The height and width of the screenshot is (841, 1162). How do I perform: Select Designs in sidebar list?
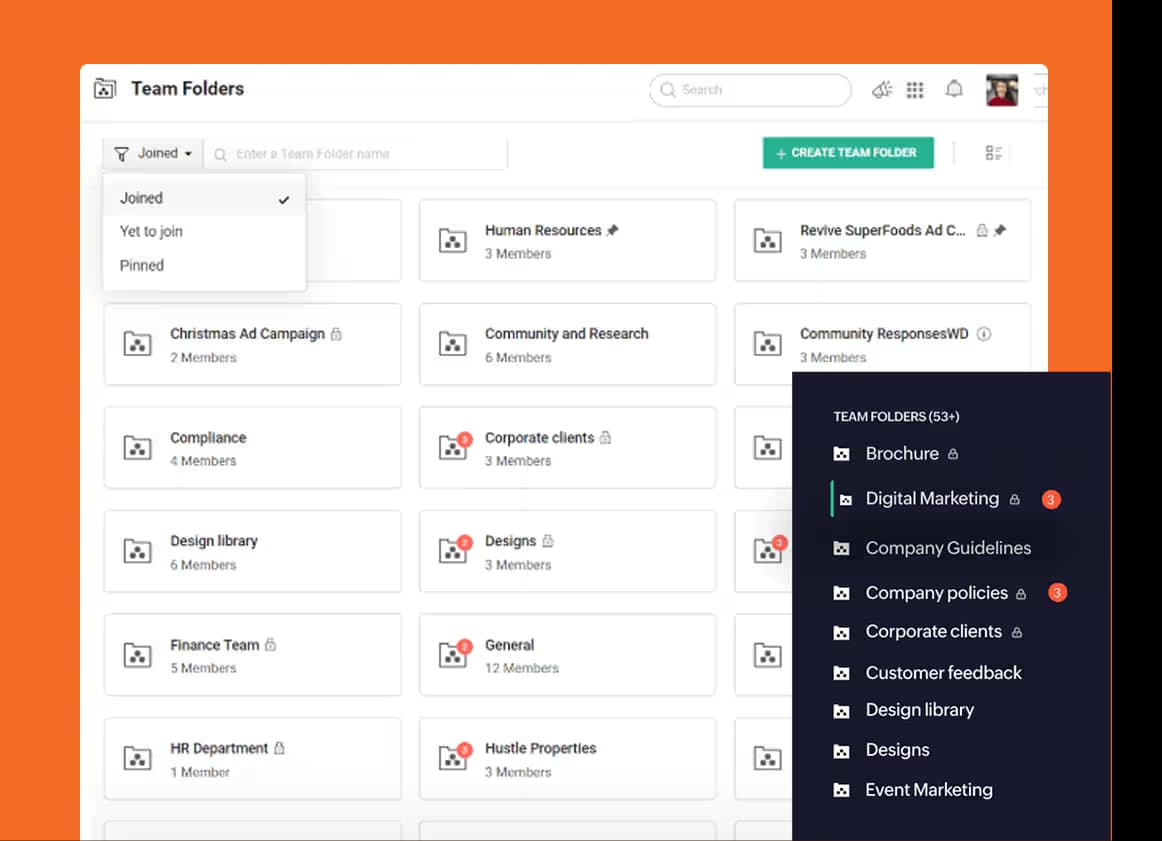(897, 750)
